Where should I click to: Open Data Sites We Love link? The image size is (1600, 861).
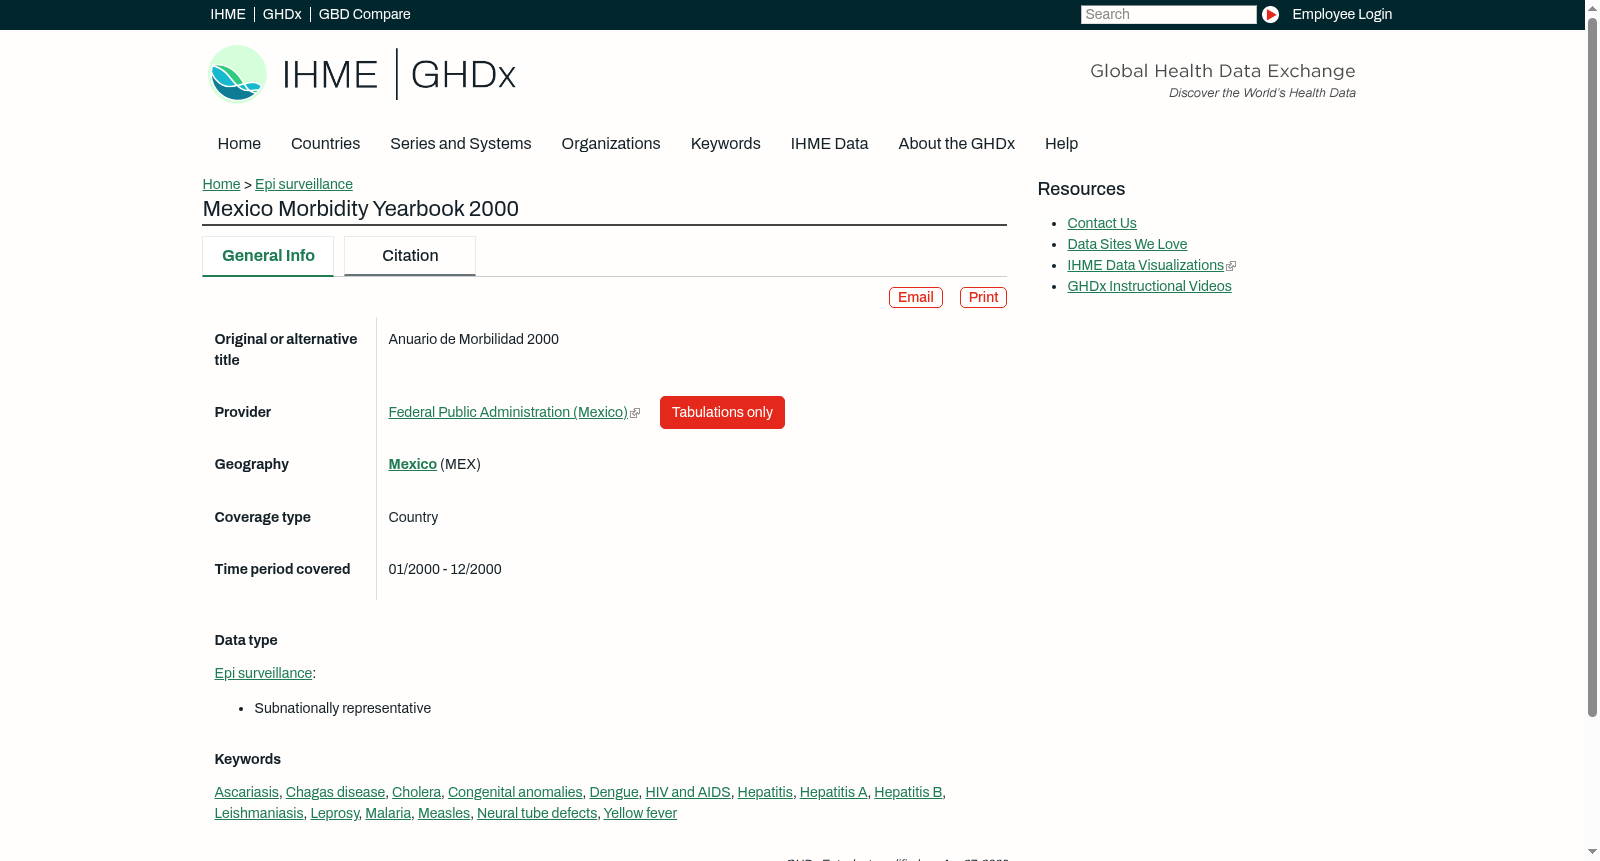coord(1127,244)
